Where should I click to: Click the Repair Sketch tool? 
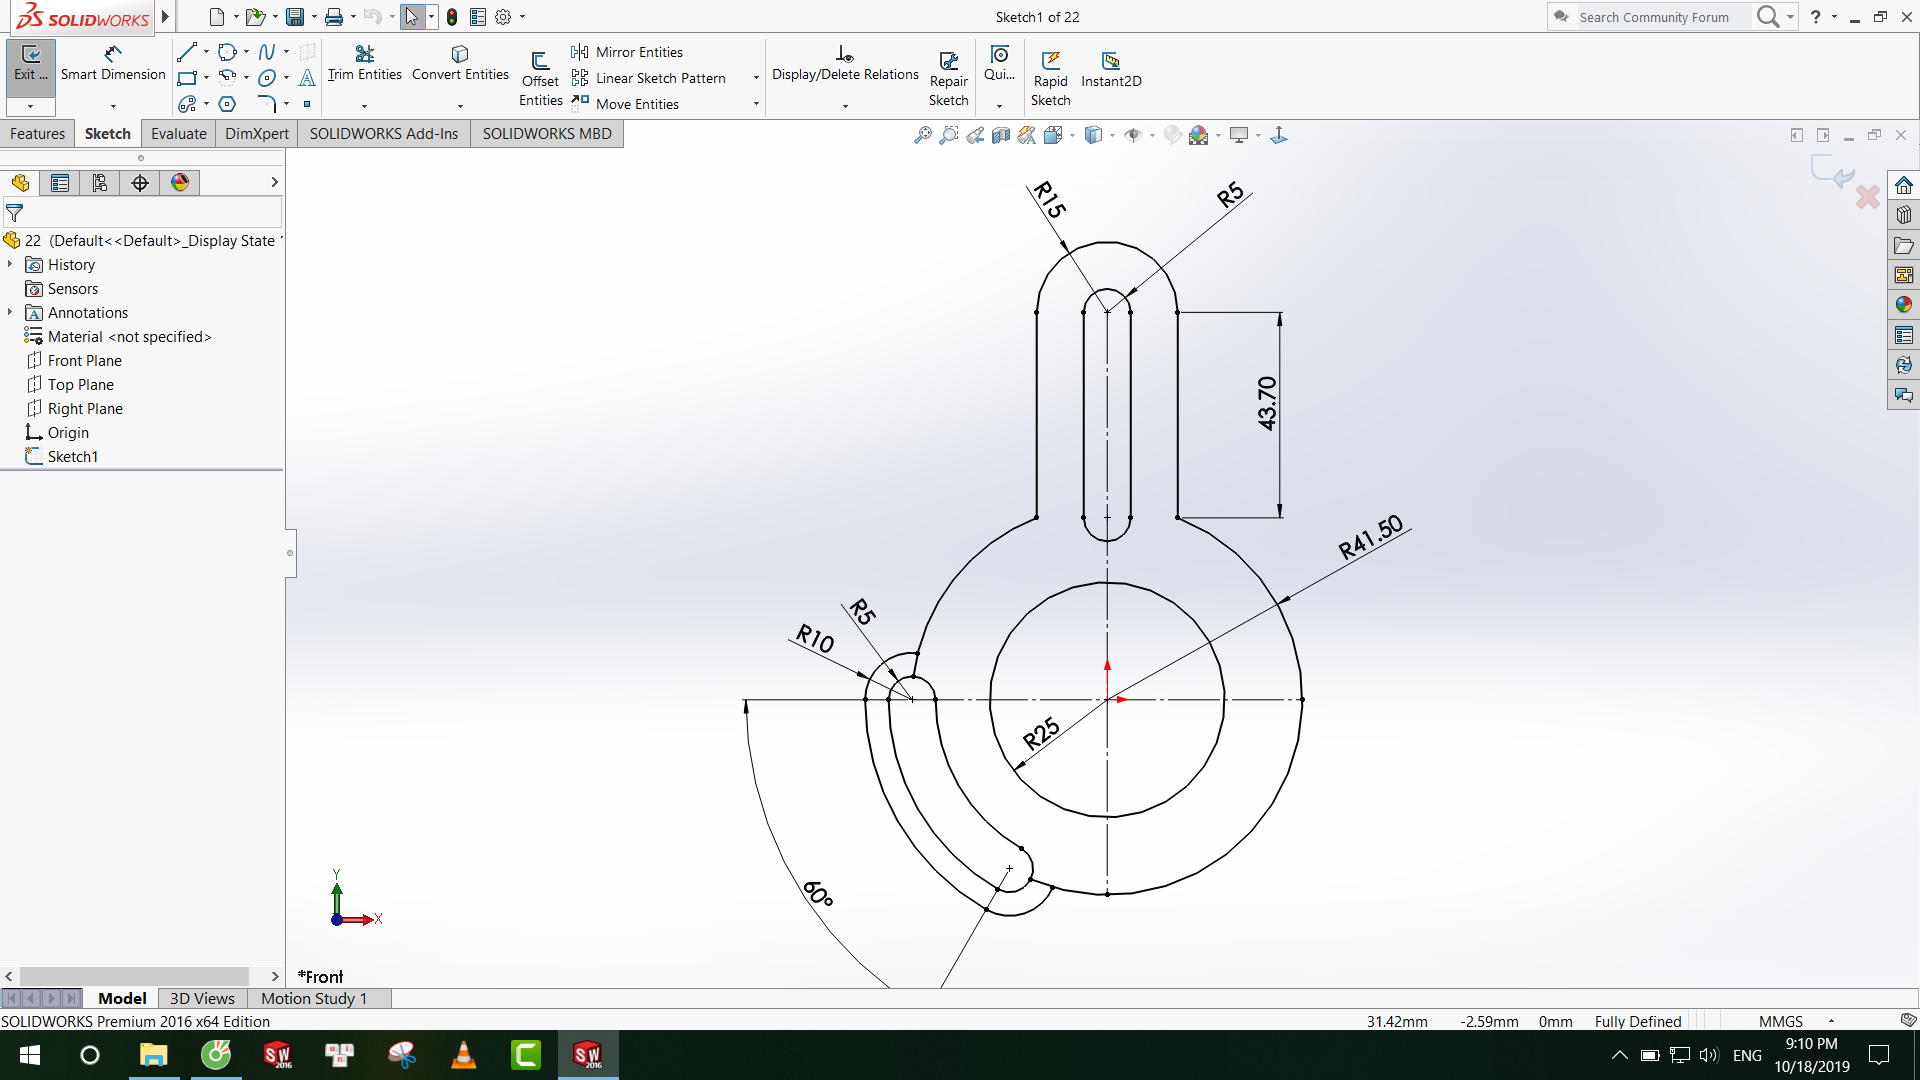(949, 78)
